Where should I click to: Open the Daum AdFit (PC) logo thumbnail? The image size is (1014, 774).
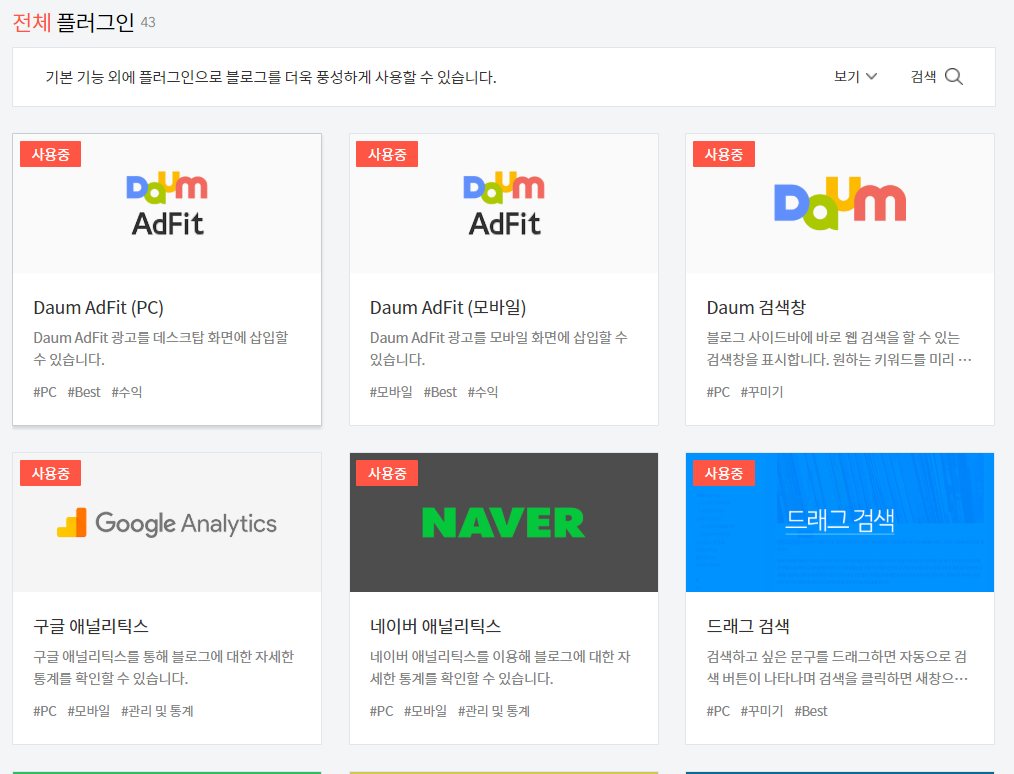(167, 204)
